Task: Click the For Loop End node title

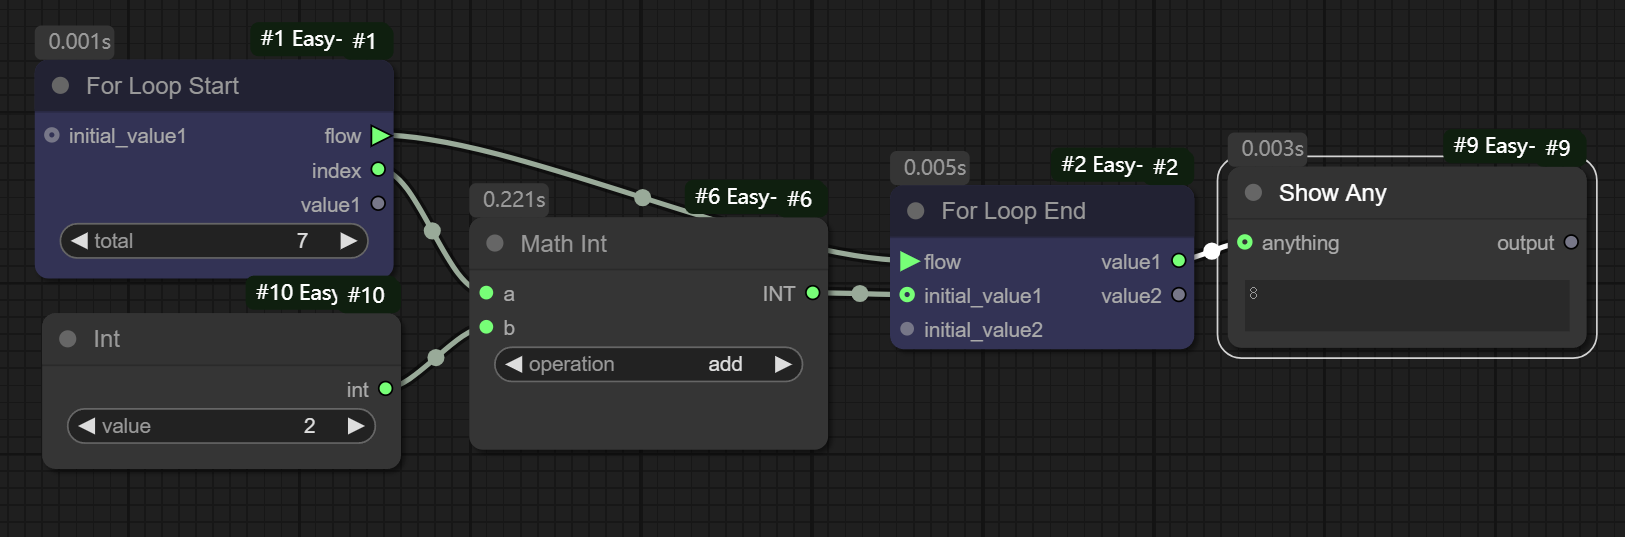Action: point(1012,211)
